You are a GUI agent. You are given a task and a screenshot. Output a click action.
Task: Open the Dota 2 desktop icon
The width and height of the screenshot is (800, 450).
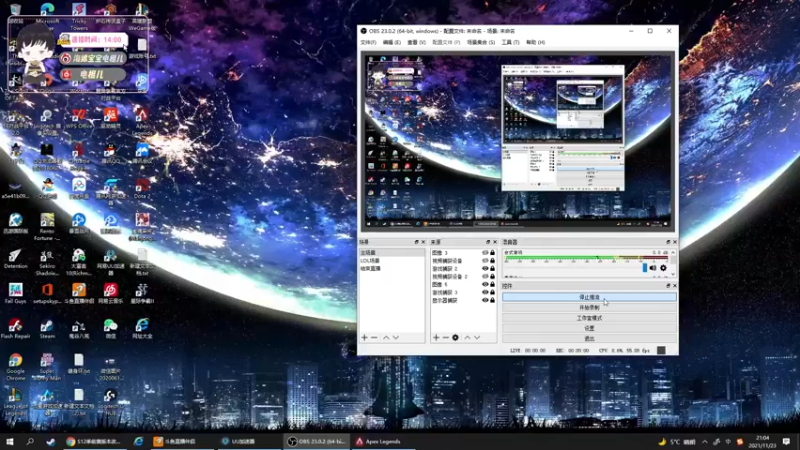[x=142, y=189]
